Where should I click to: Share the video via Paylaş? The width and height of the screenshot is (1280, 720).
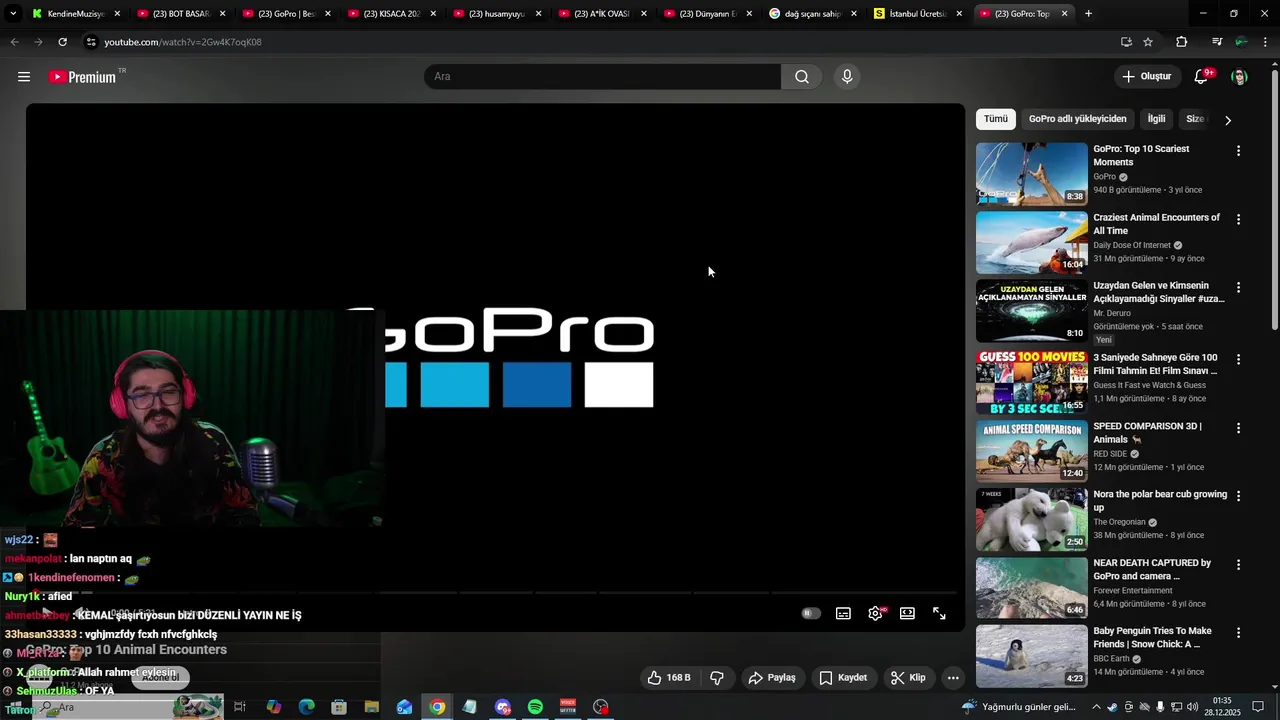772,678
